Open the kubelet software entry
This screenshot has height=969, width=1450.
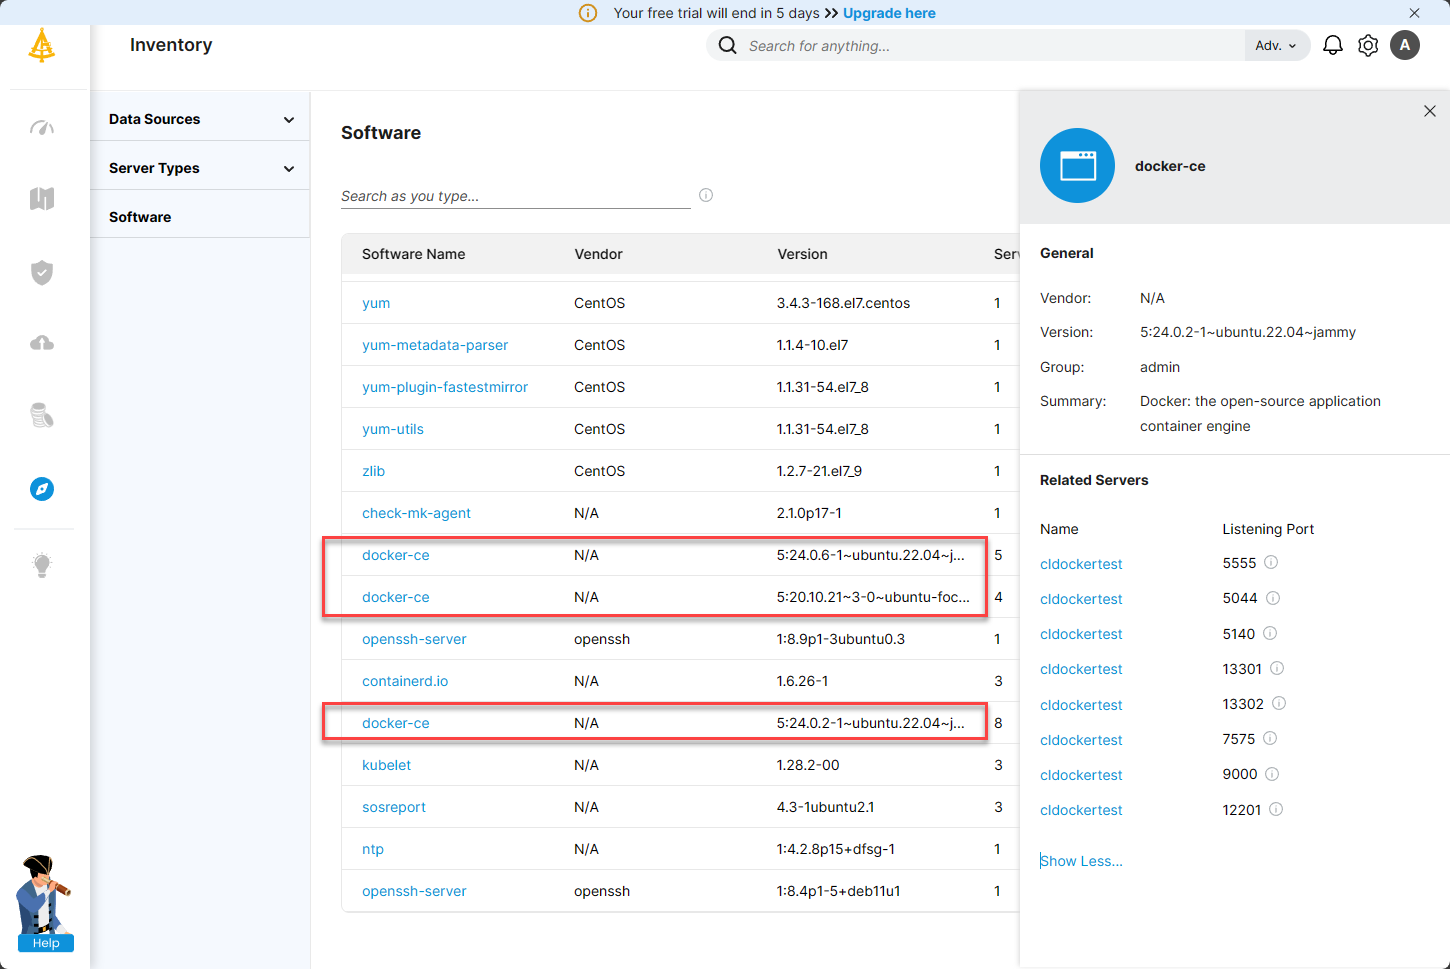coord(386,765)
